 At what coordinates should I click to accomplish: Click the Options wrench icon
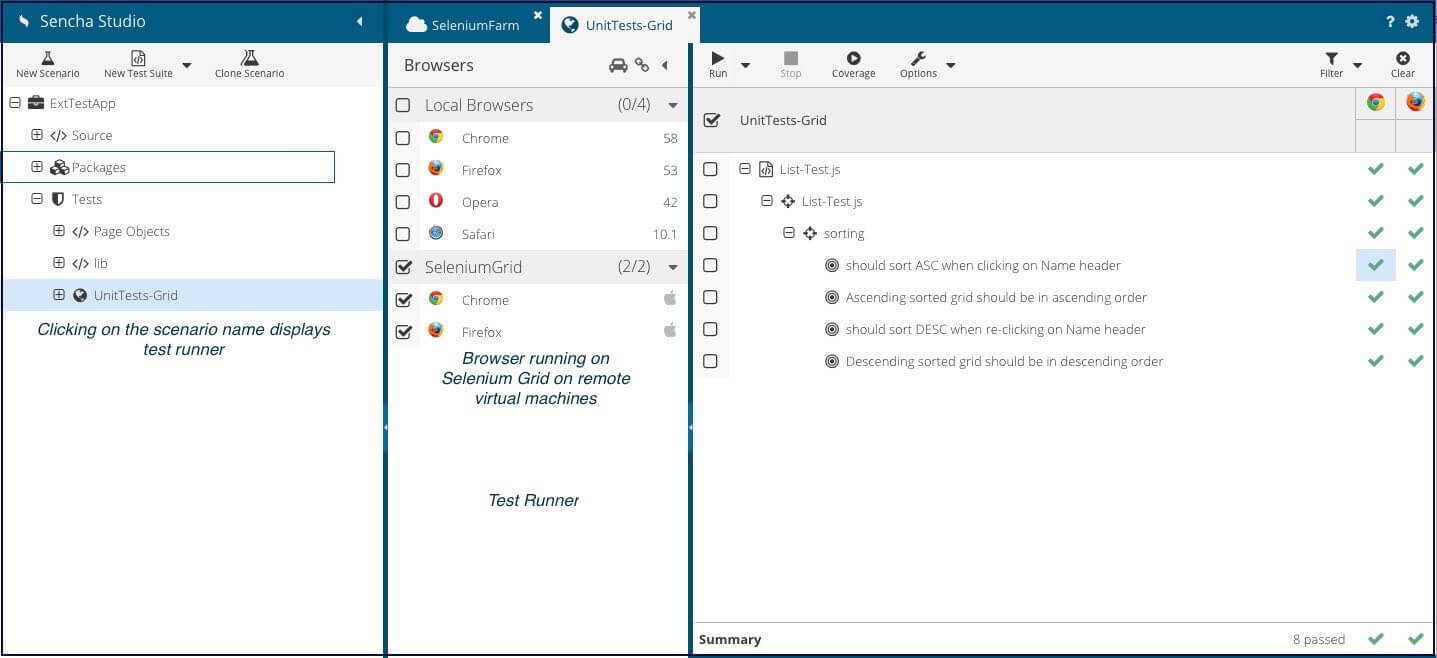click(918, 59)
